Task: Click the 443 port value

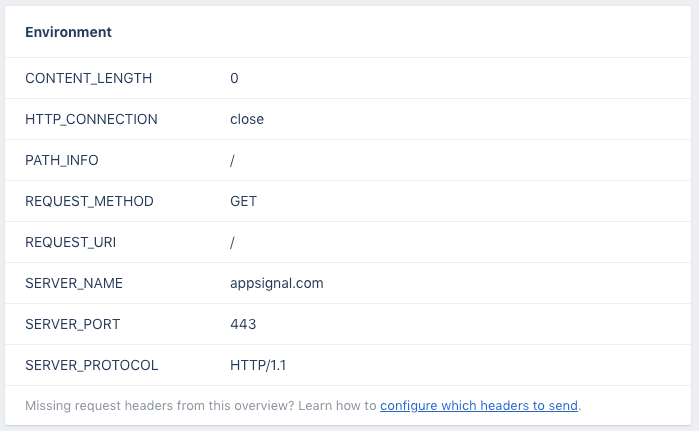Action: point(243,324)
